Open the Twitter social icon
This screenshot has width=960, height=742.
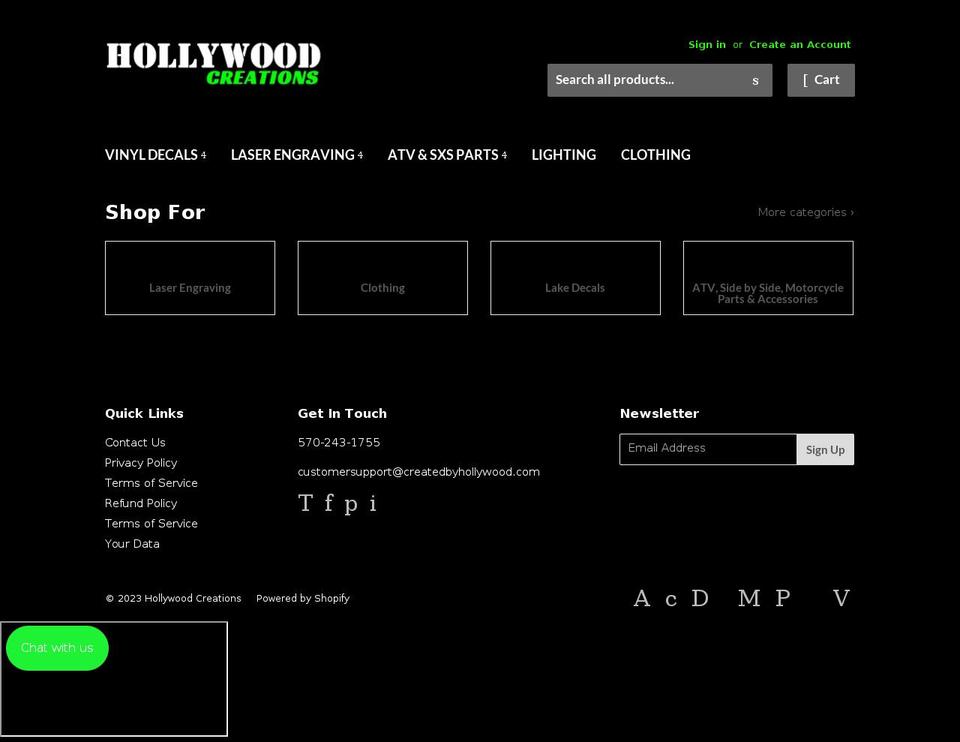(x=306, y=503)
